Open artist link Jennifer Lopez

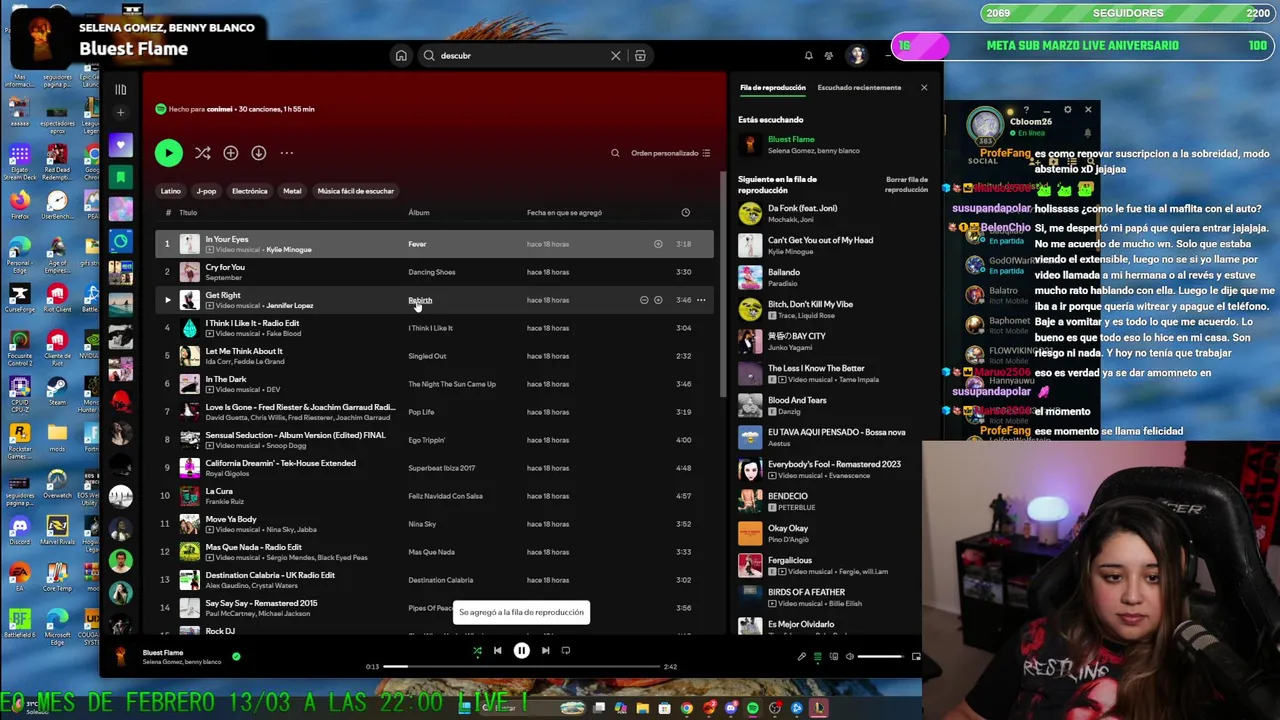(289, 306)
